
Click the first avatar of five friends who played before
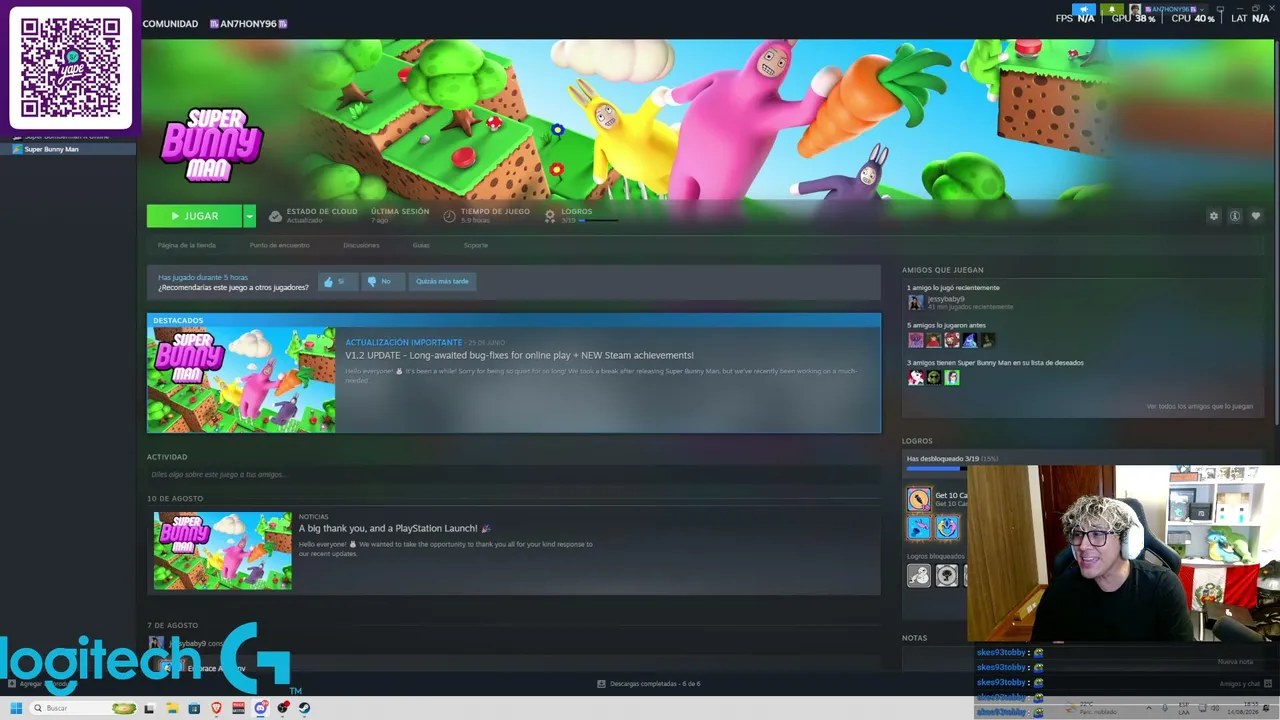(915, 340)
